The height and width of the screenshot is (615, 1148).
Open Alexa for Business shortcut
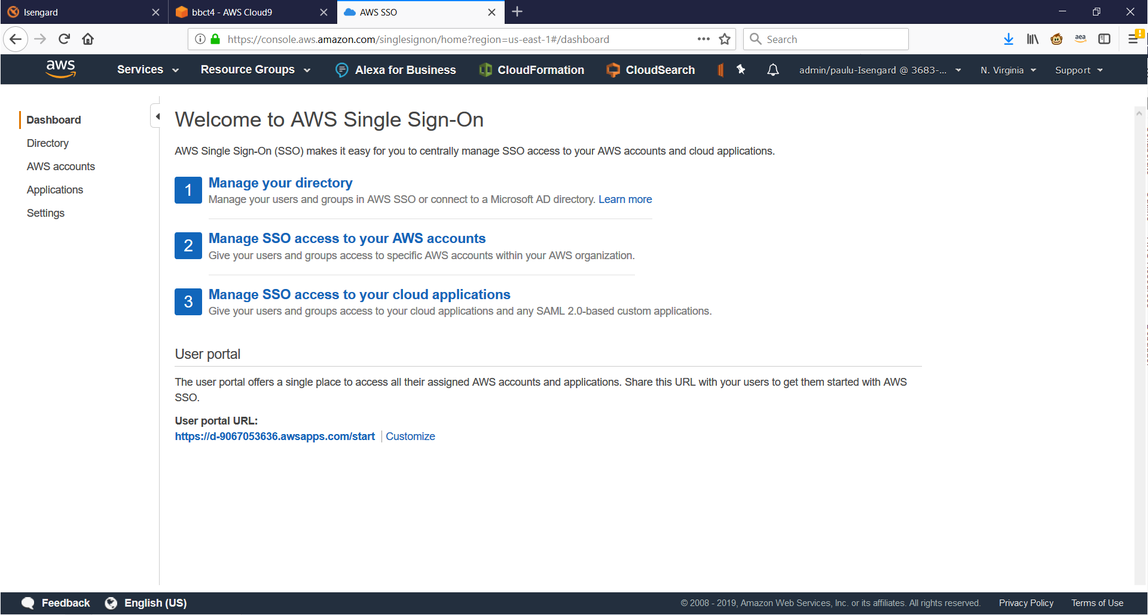395,70
